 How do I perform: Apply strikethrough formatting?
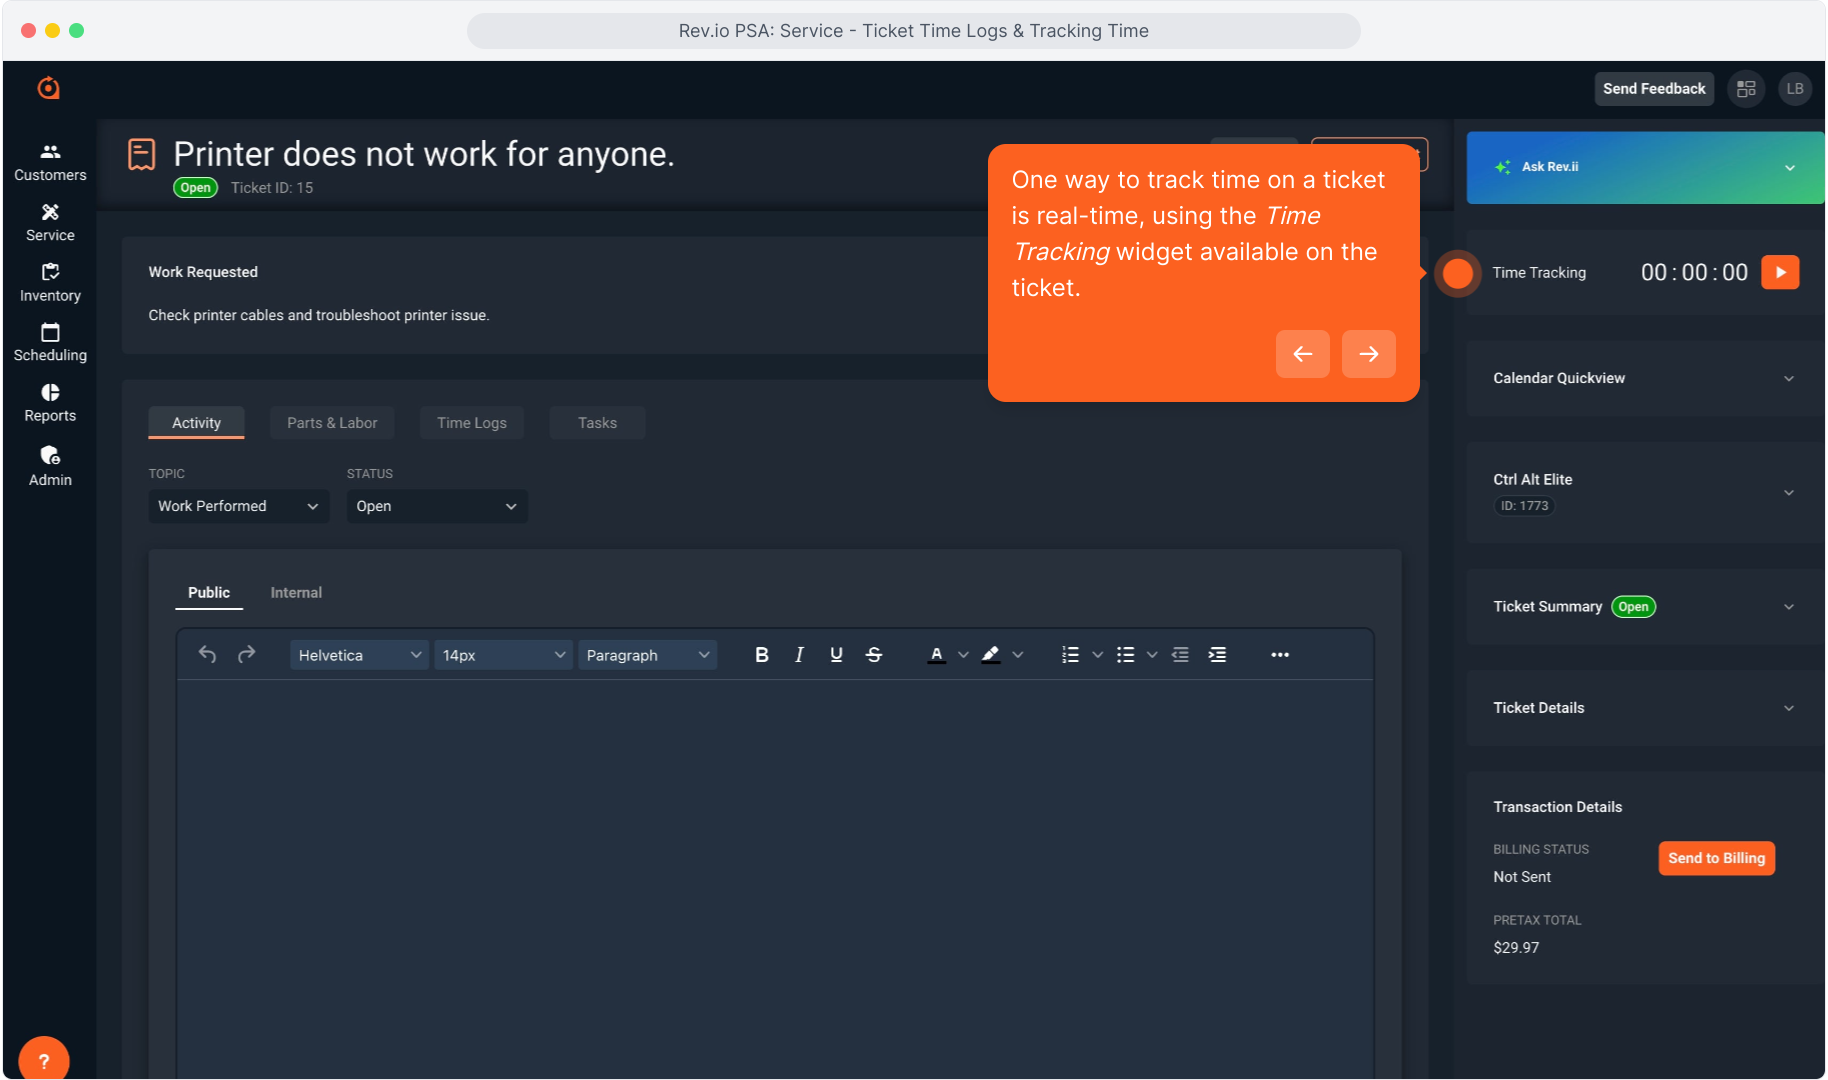point(874,655)
